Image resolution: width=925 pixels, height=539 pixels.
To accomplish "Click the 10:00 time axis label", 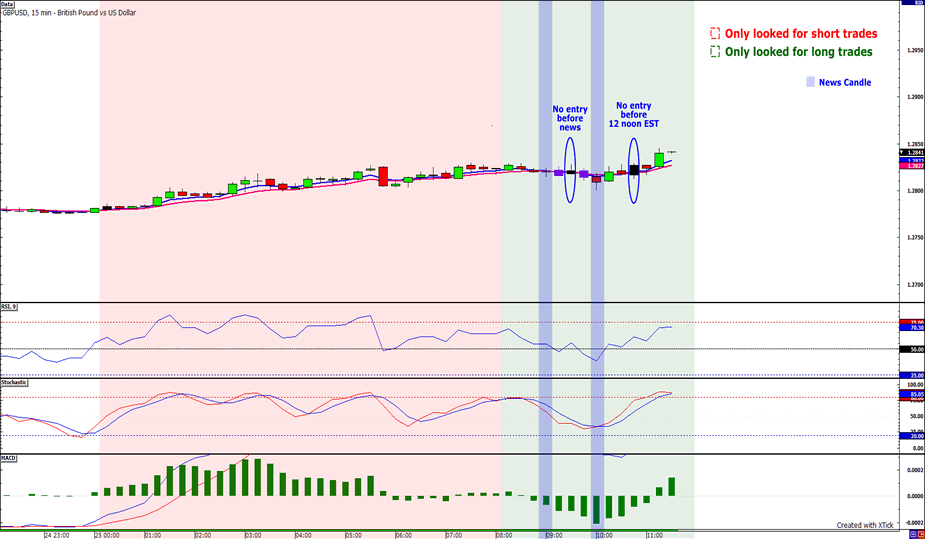I will click(604, 535).
